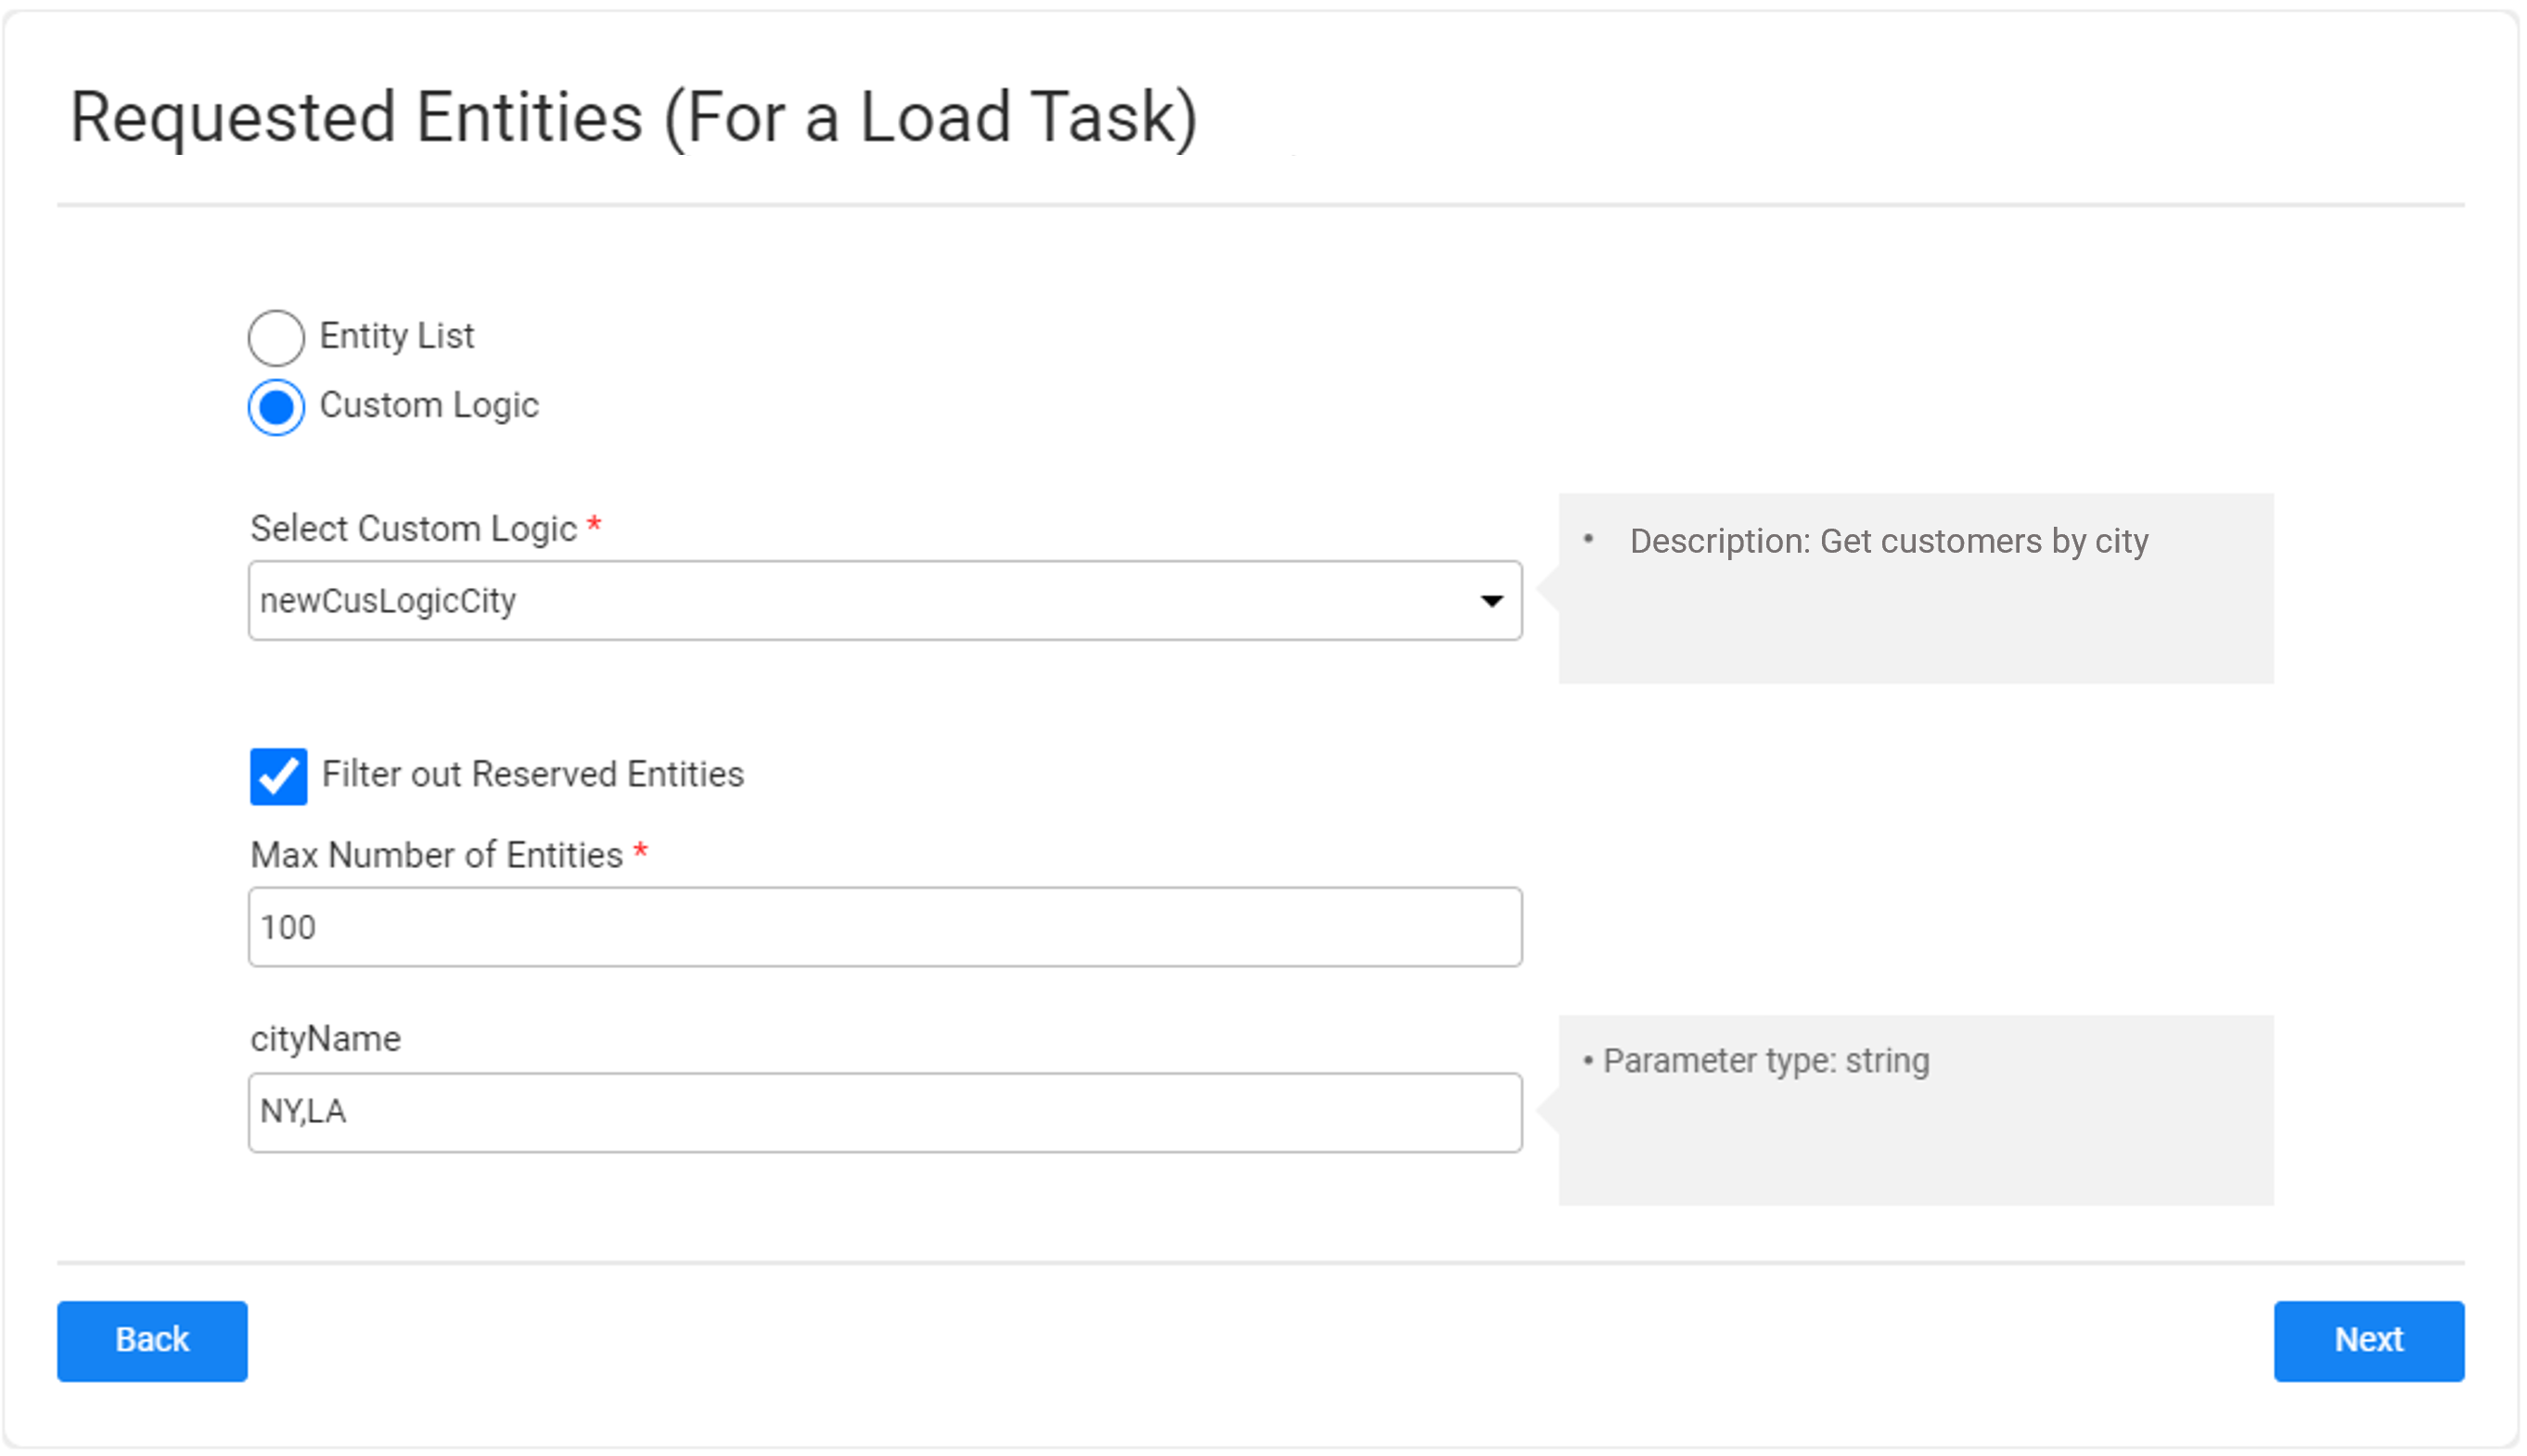This screenshot has width=2527, height=1456.
Task: Click the NY,LA text in cityName box
Action: point(303,1112)
